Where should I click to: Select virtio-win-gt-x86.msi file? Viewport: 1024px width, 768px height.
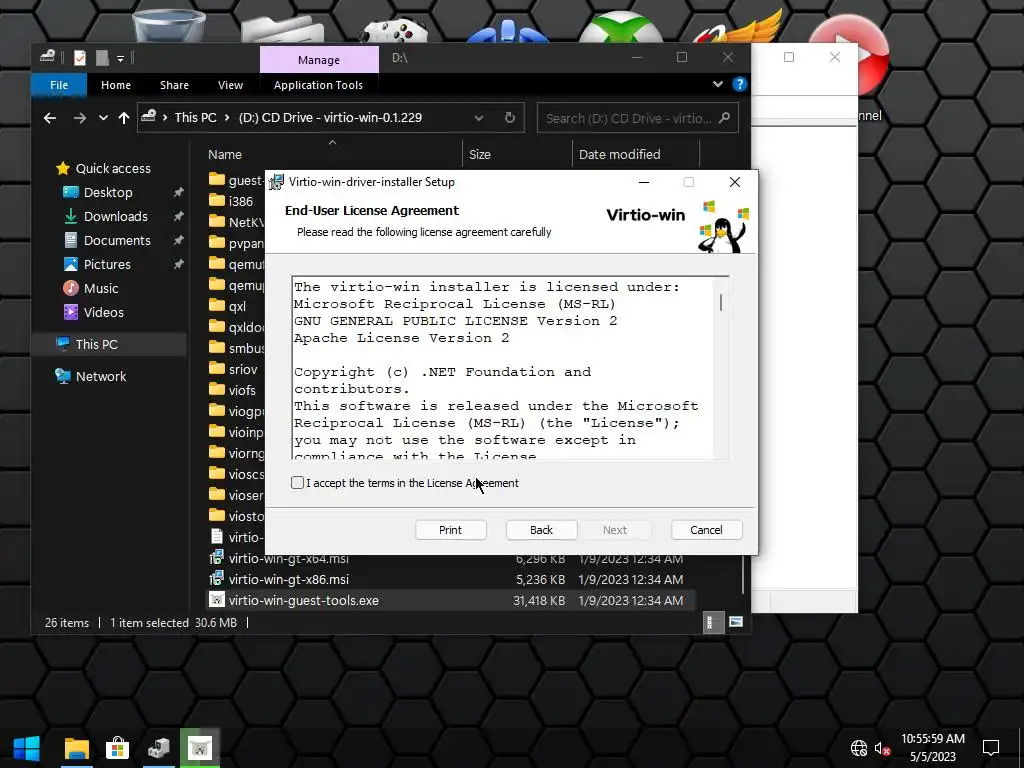pos(289,579)
